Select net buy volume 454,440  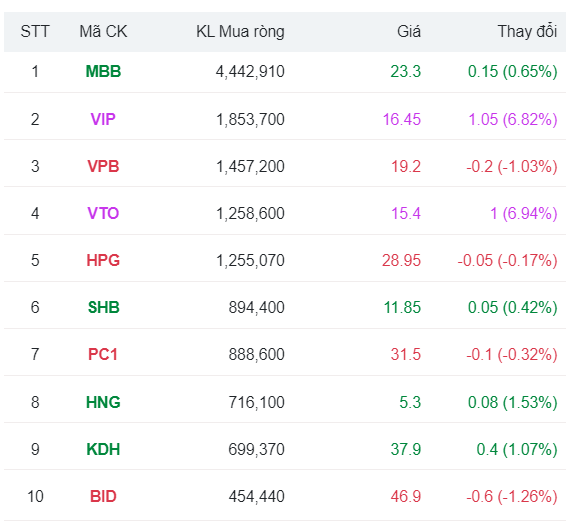[256, 496]
